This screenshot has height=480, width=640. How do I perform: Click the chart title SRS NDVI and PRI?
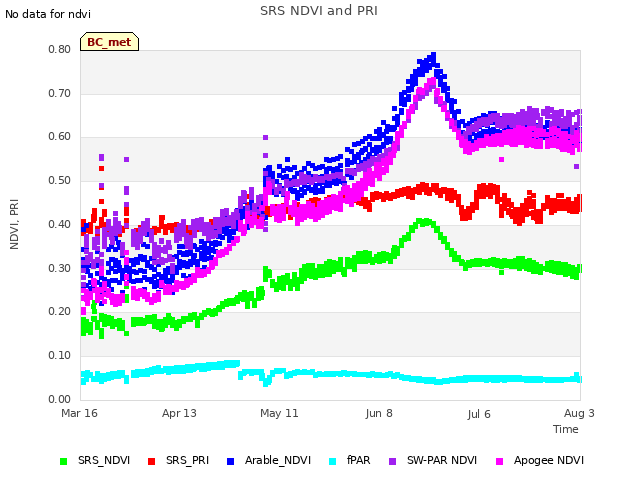319,10
